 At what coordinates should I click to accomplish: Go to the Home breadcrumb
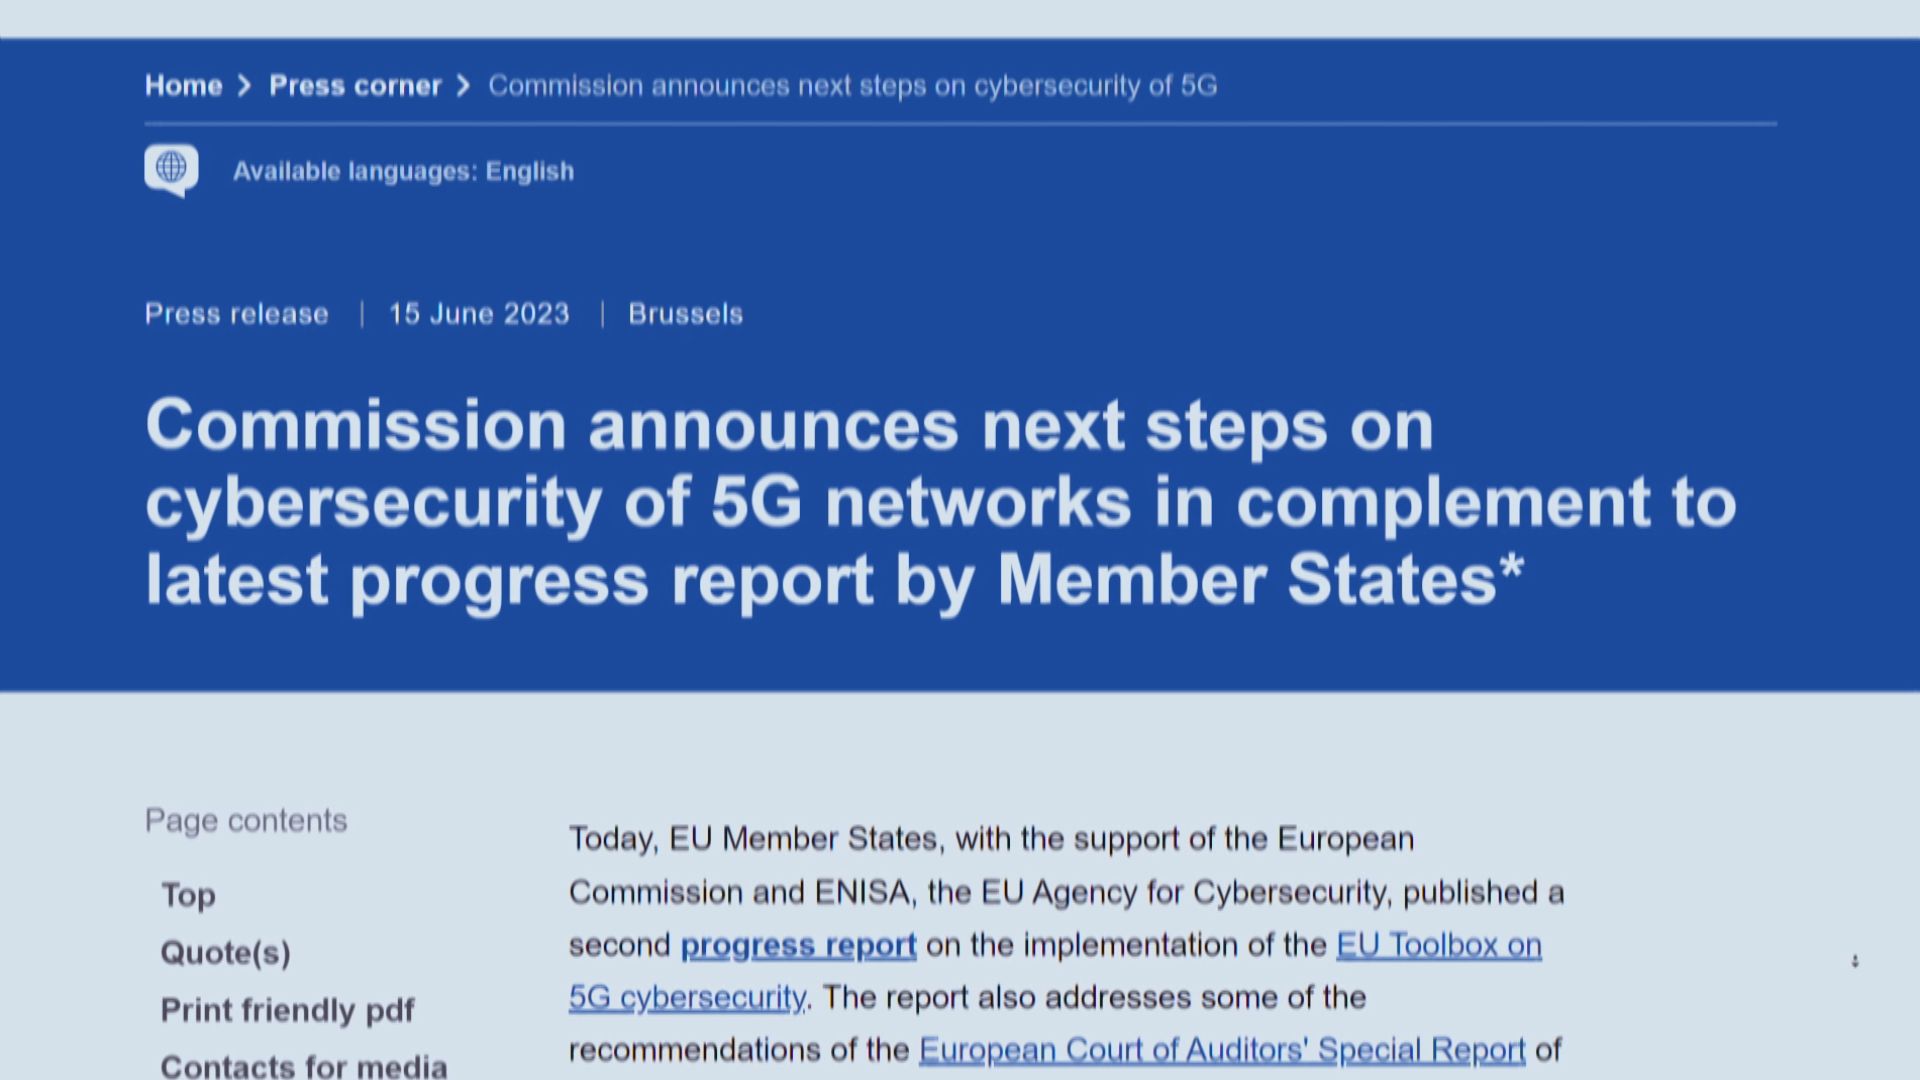[183, 86]
